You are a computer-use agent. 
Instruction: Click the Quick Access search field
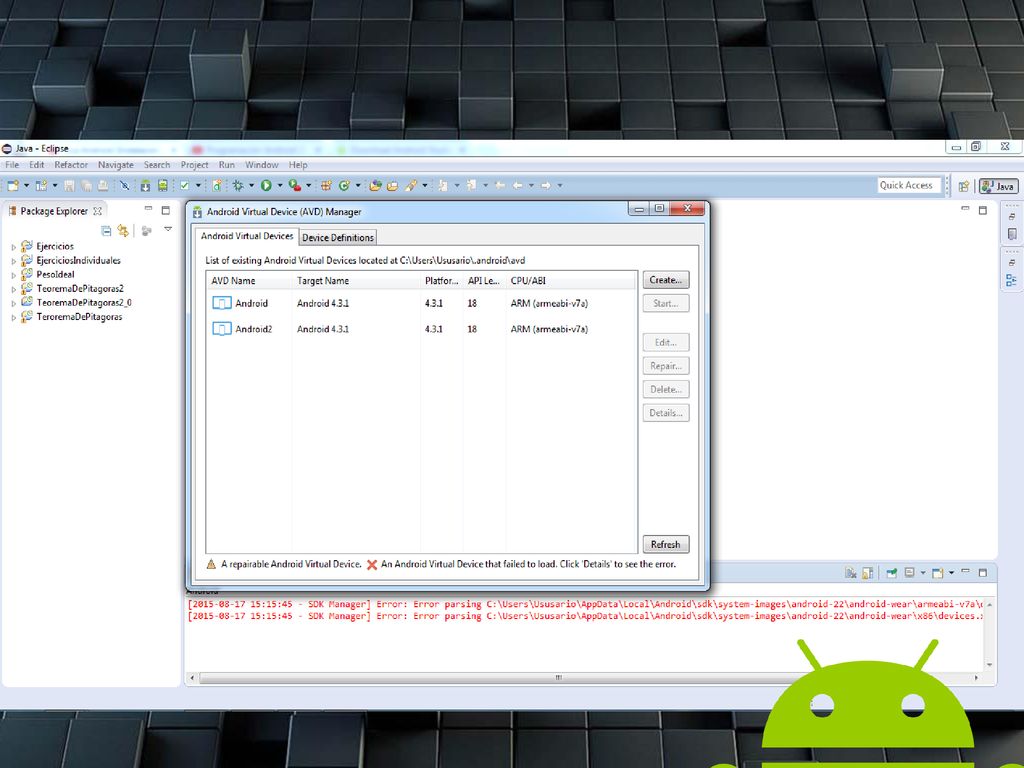pyautogui.click(x=909, y=185)
